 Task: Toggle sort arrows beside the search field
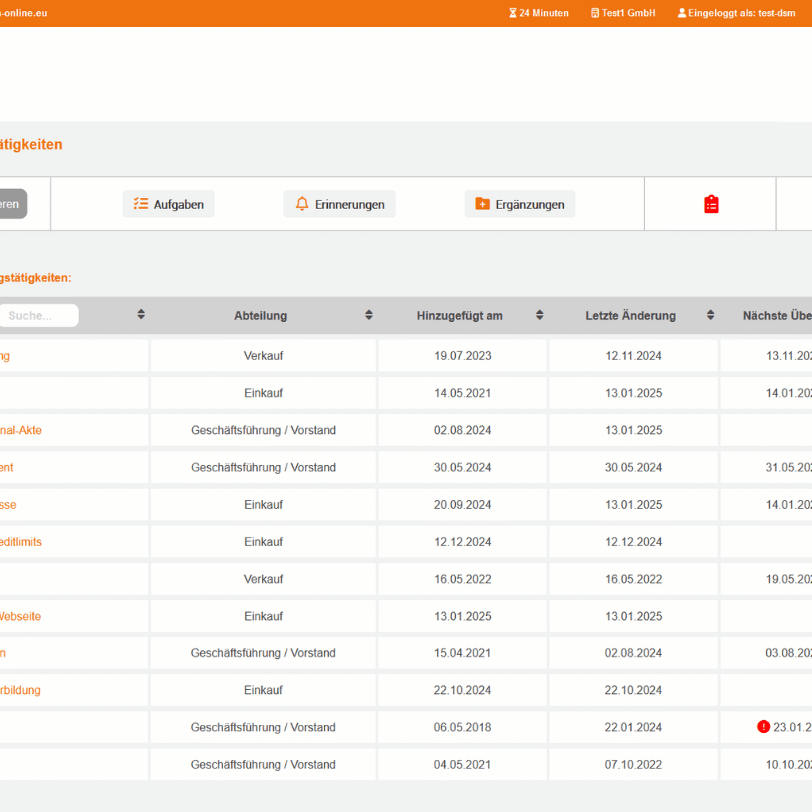click(141, 315)
